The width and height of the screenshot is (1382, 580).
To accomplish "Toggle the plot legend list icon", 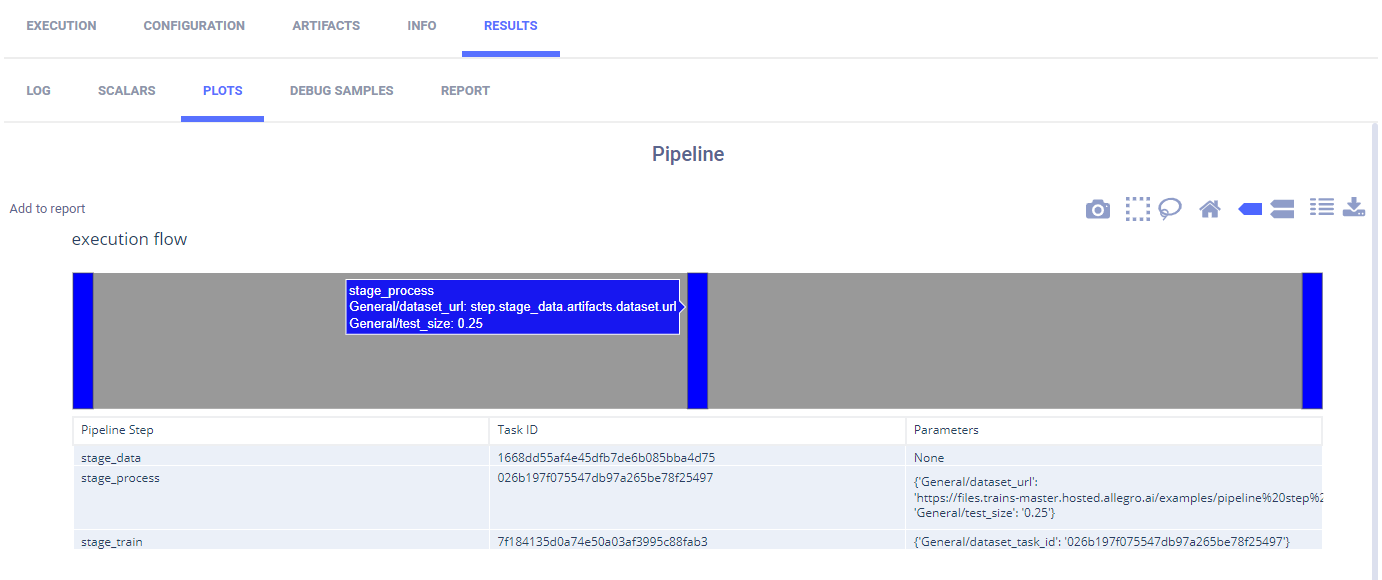I will pos(1322,207).
